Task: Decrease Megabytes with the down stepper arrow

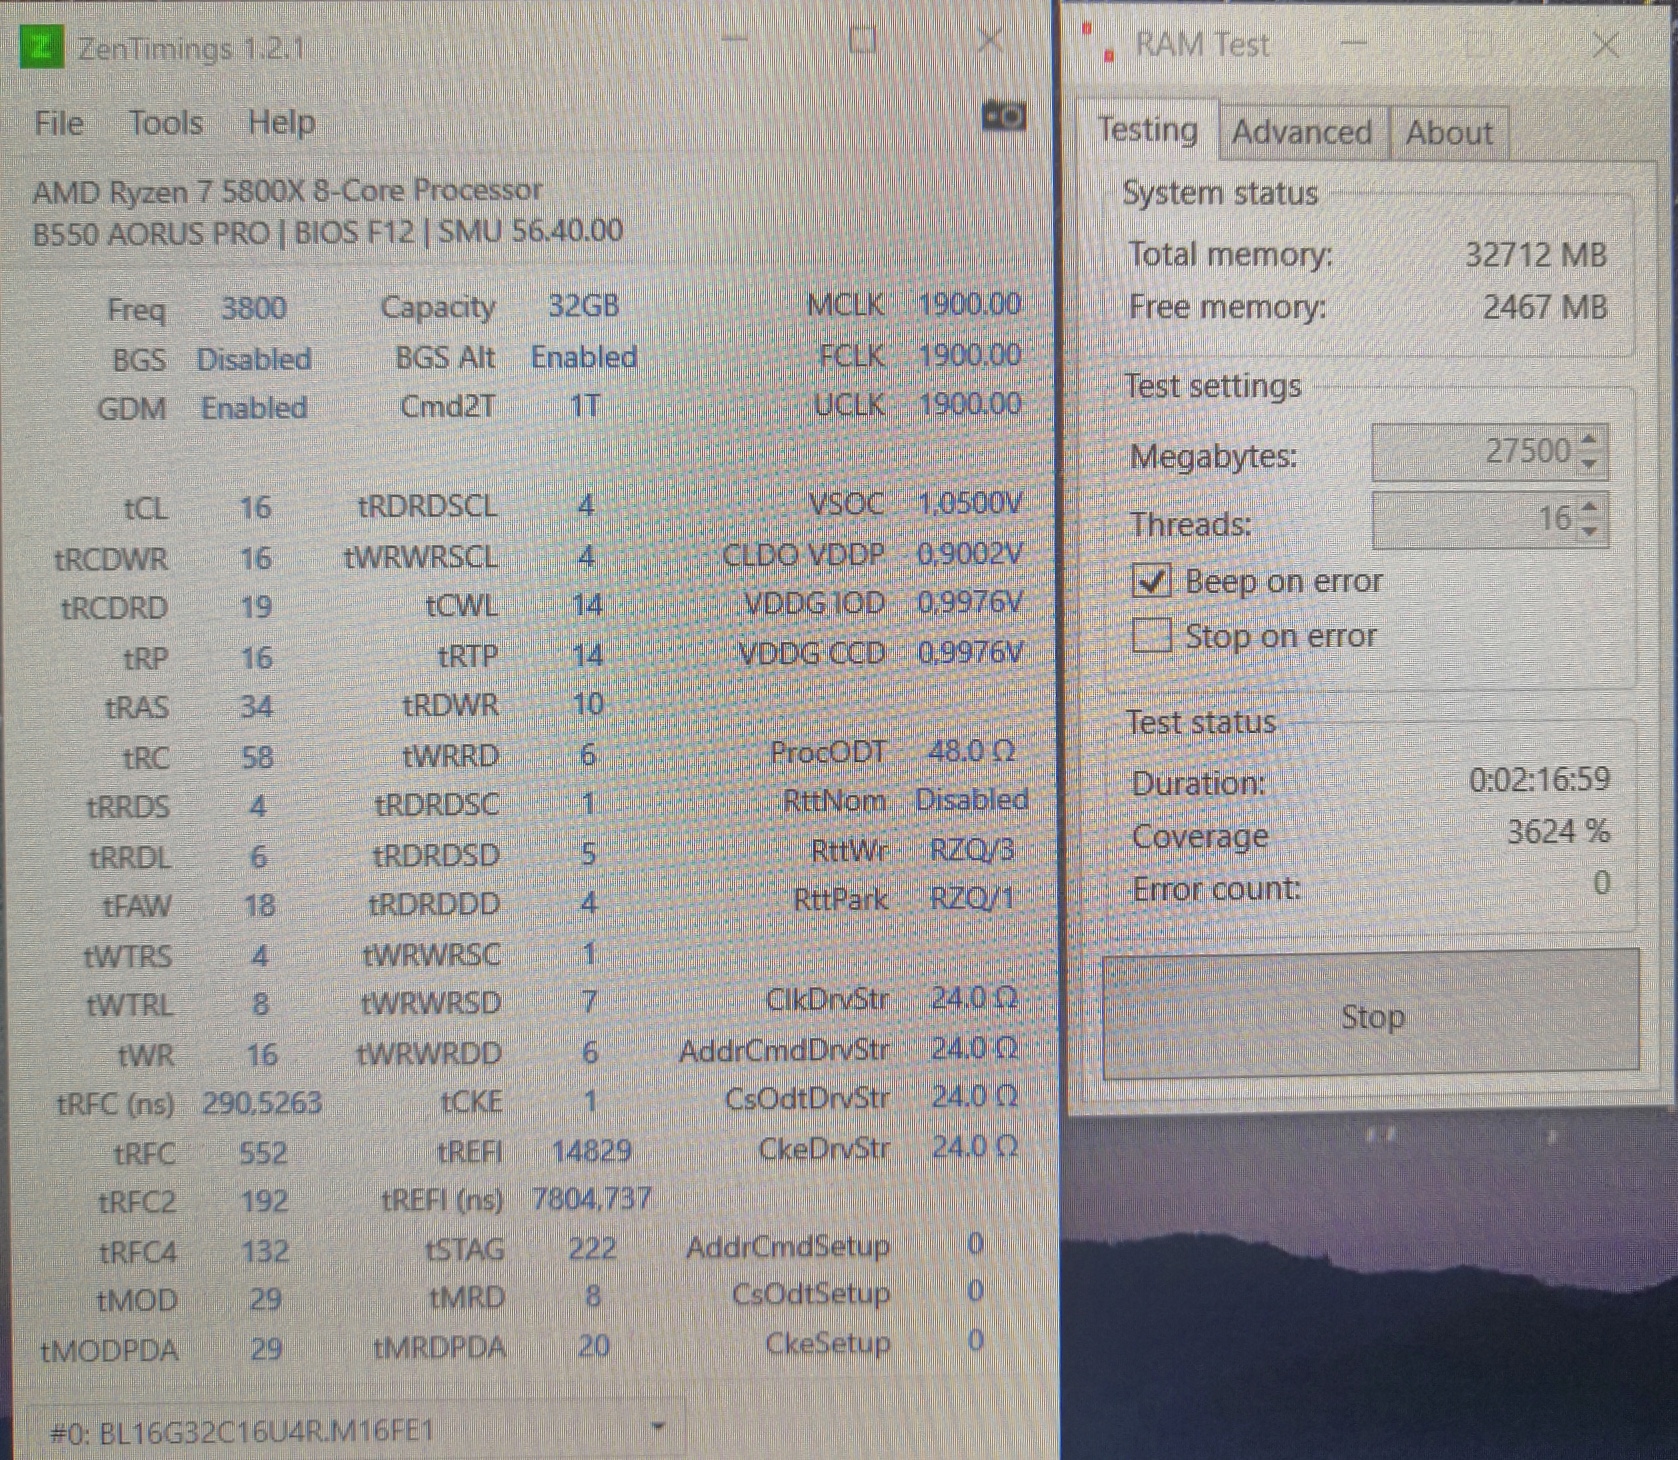Action: pos(1590,464)
